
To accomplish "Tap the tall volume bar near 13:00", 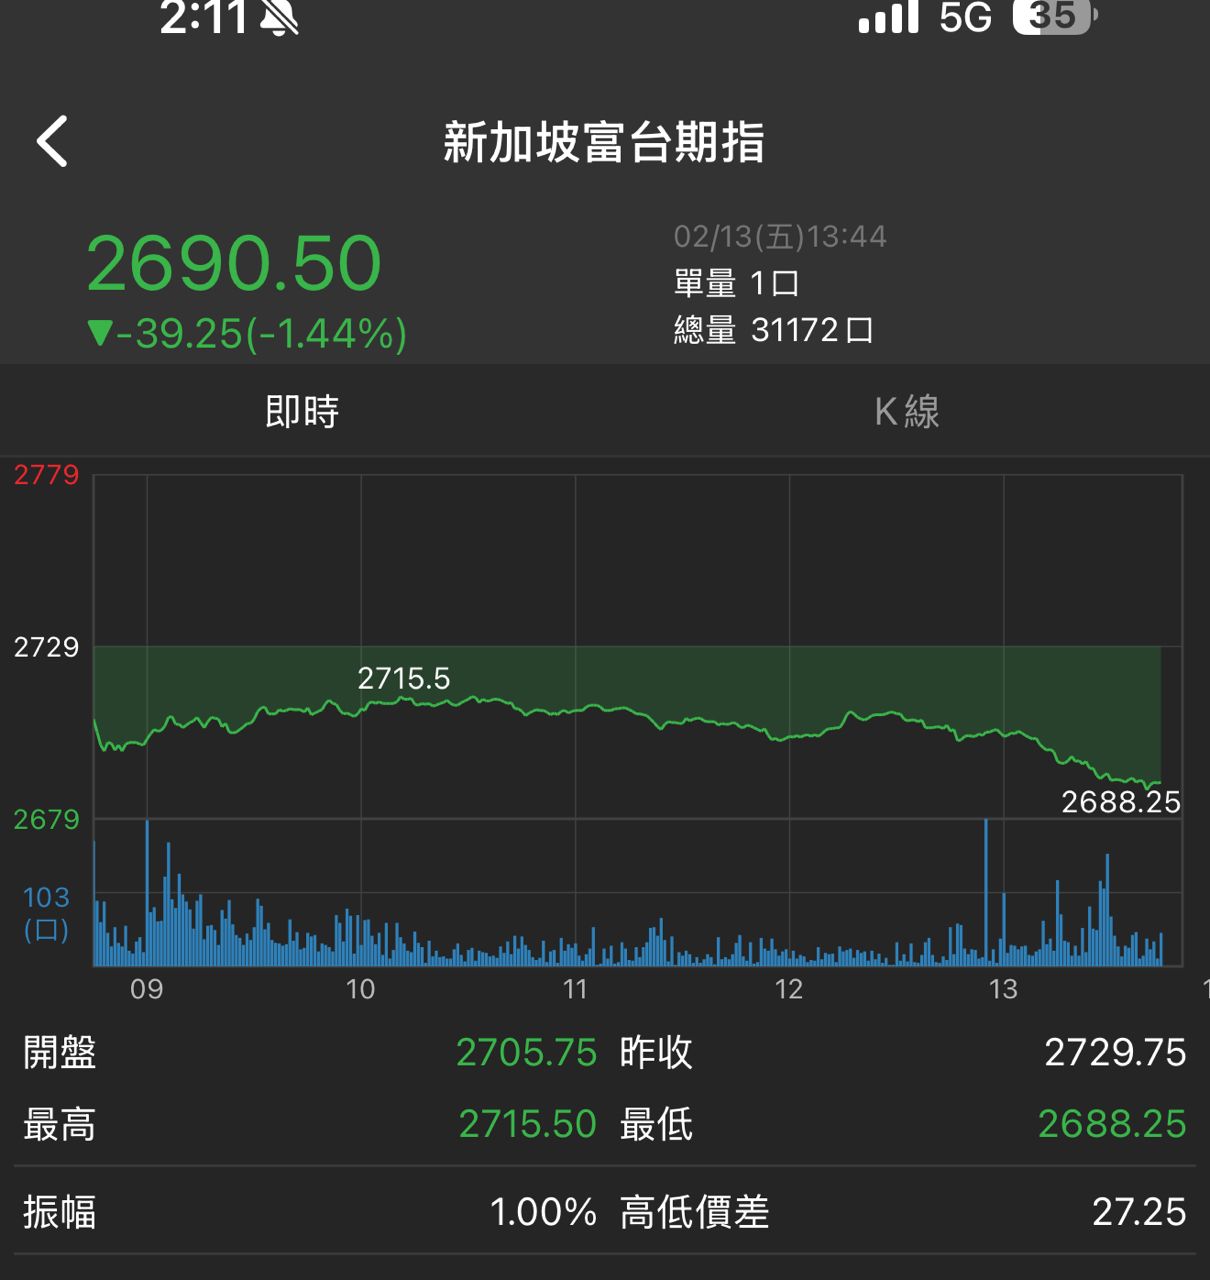I will click(x=986, y=890).
